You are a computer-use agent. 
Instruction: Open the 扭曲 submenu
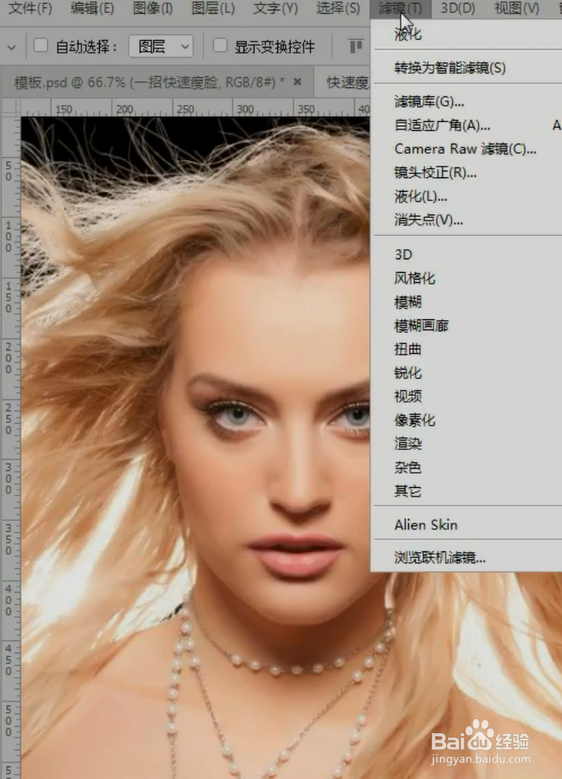407,349
